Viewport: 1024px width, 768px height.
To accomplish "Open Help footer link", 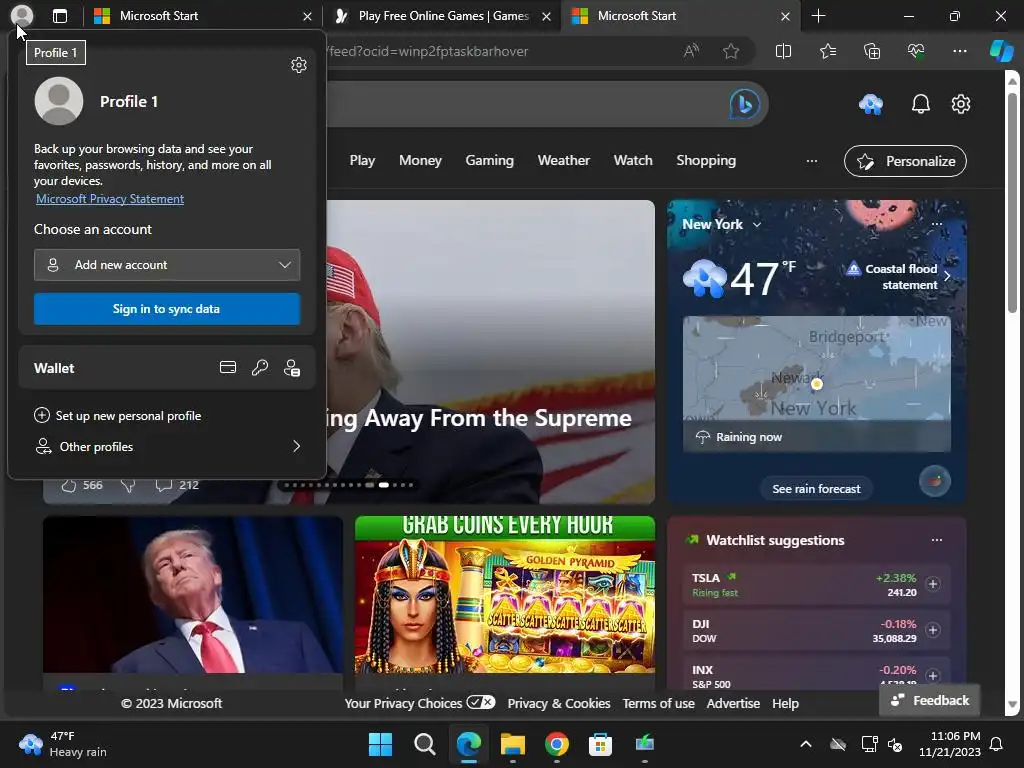I will [785, 703].
